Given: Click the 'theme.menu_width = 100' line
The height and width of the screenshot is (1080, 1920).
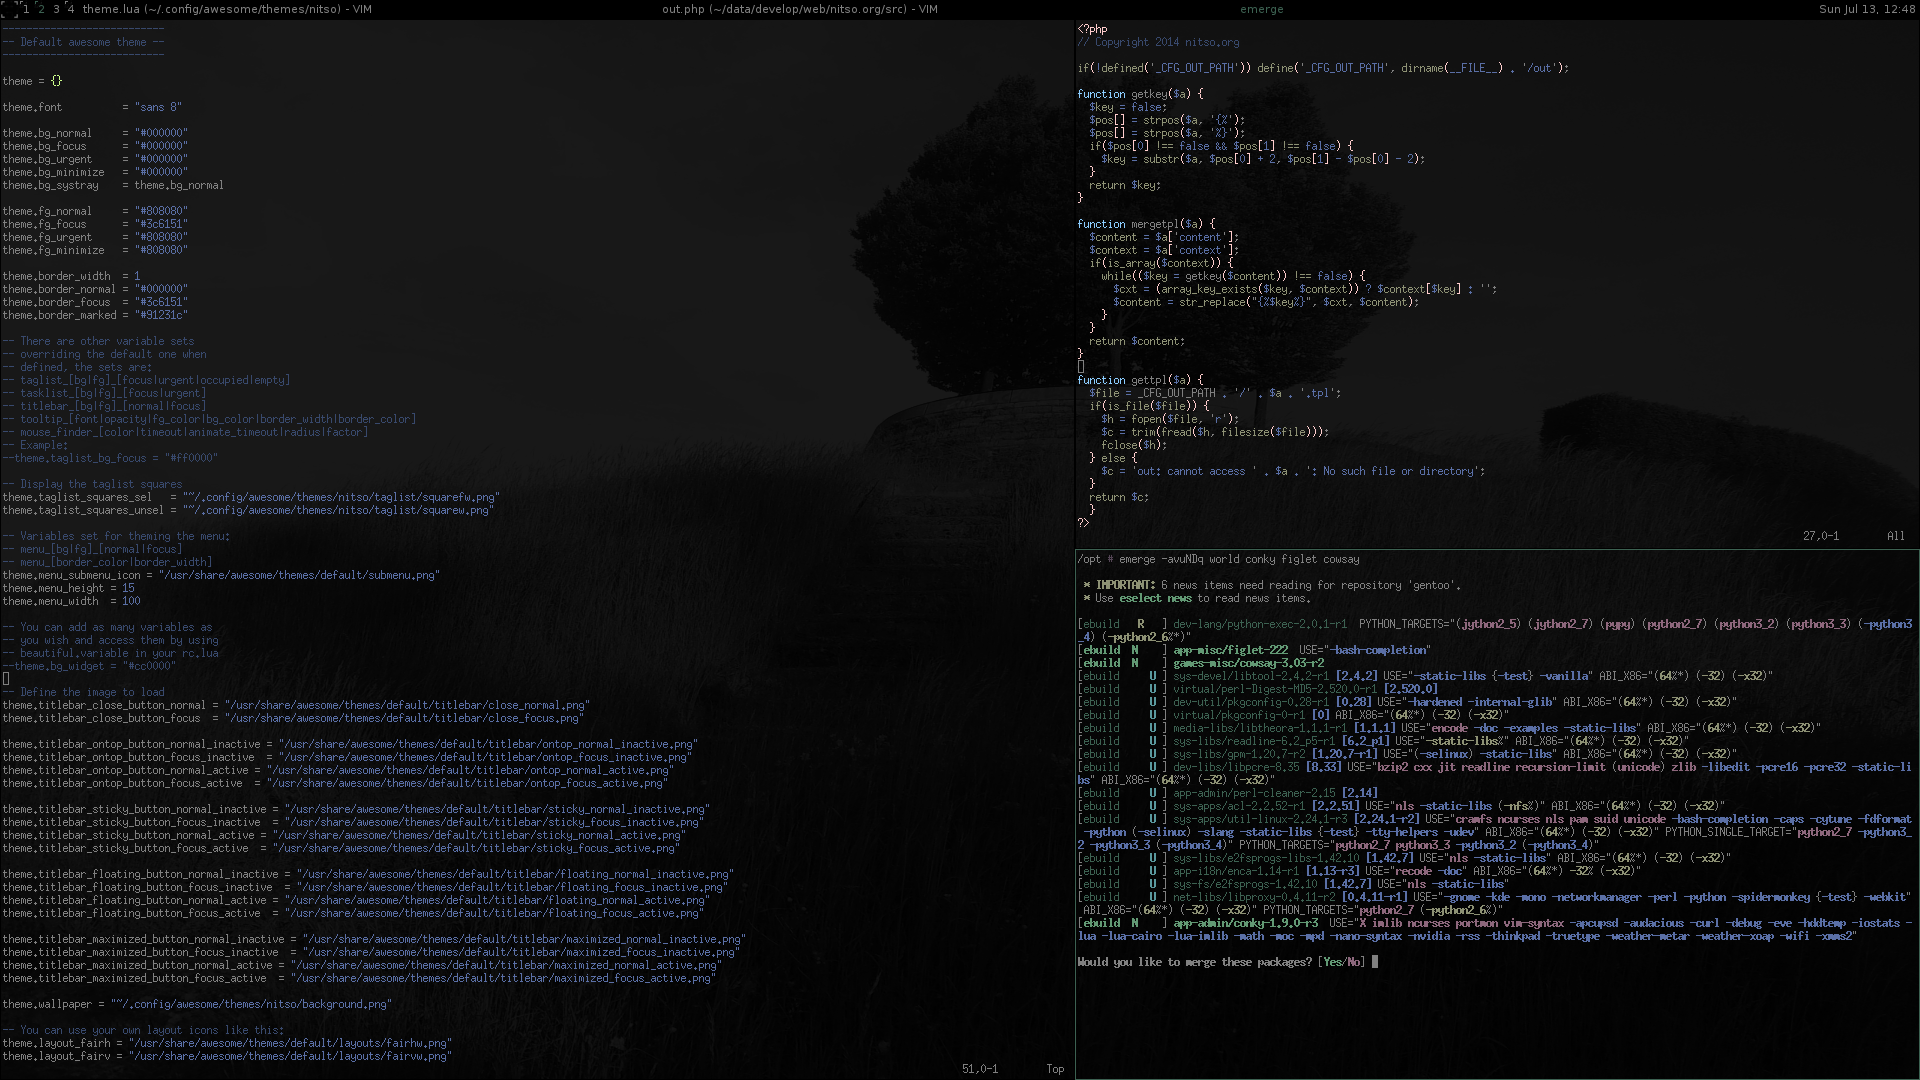Looking at the screenshot, I should (71, 601).
